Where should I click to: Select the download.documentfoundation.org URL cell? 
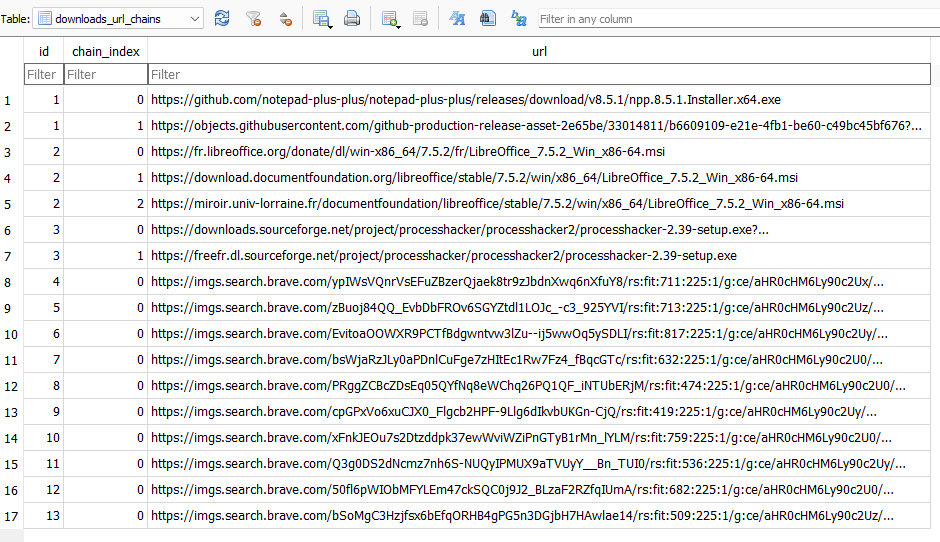click(x=539, y=177)
